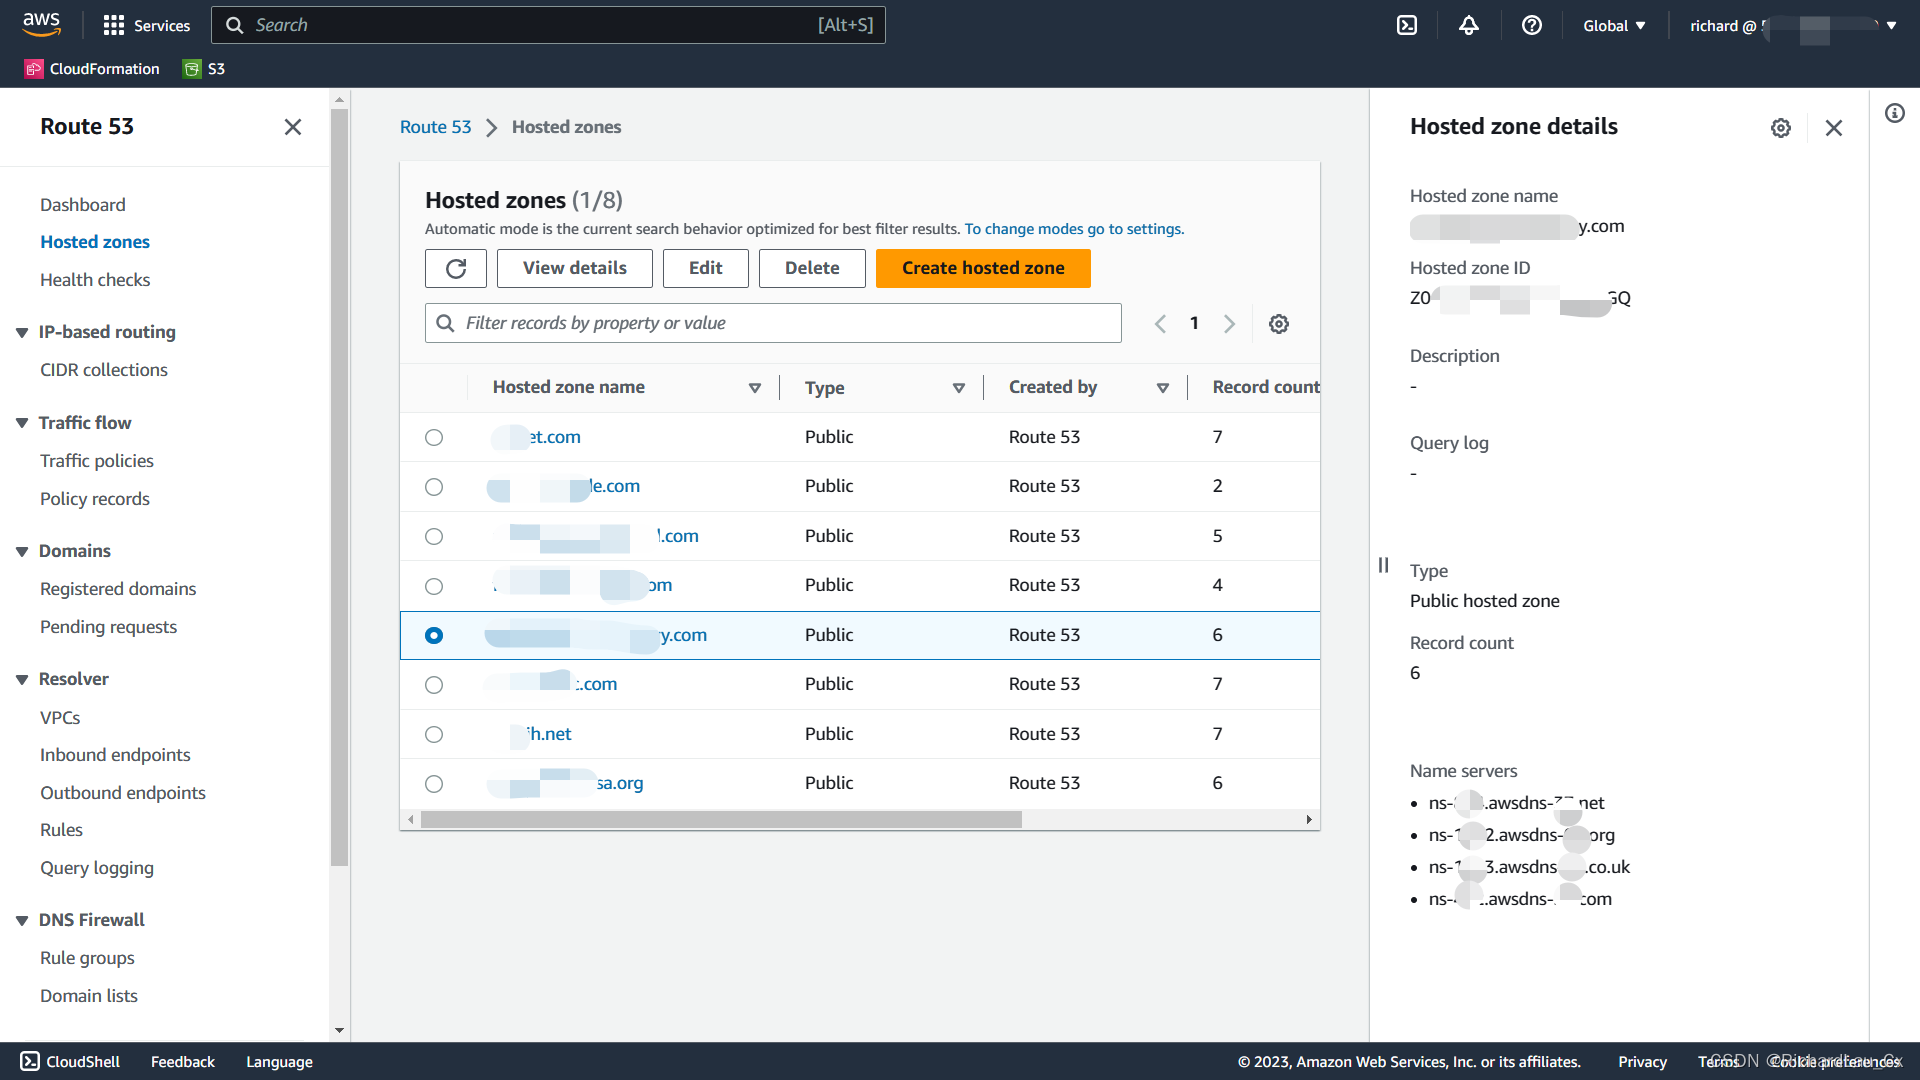Click the sidebar scroll-up arrow
The height and width of the screenshot is (1080, 1920).
pos(339,100)
